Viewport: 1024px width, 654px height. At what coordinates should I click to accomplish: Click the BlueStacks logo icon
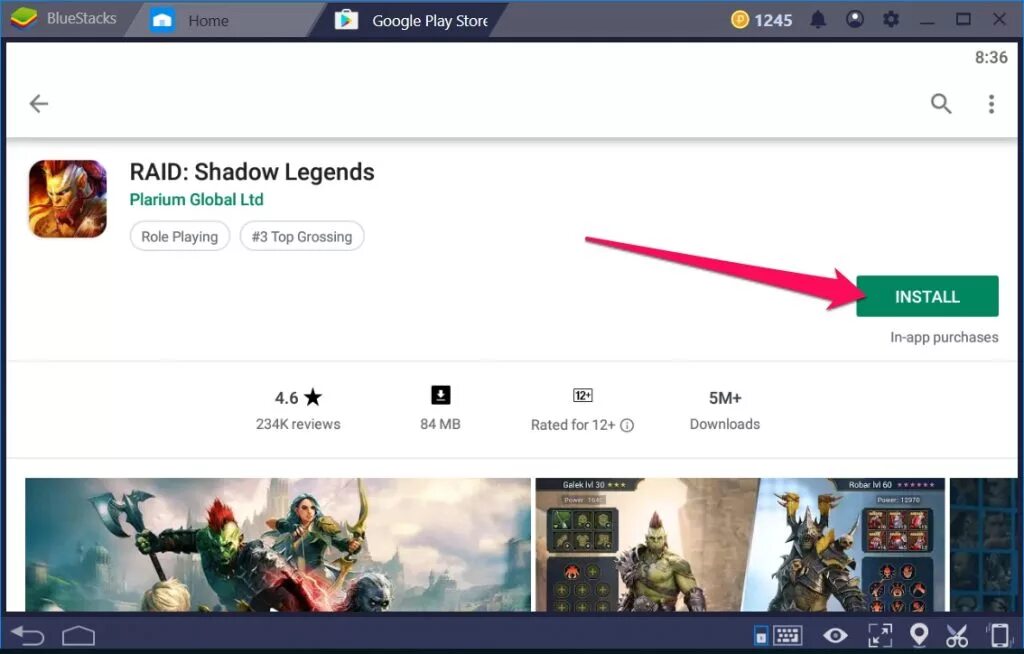tap(24, 18)
